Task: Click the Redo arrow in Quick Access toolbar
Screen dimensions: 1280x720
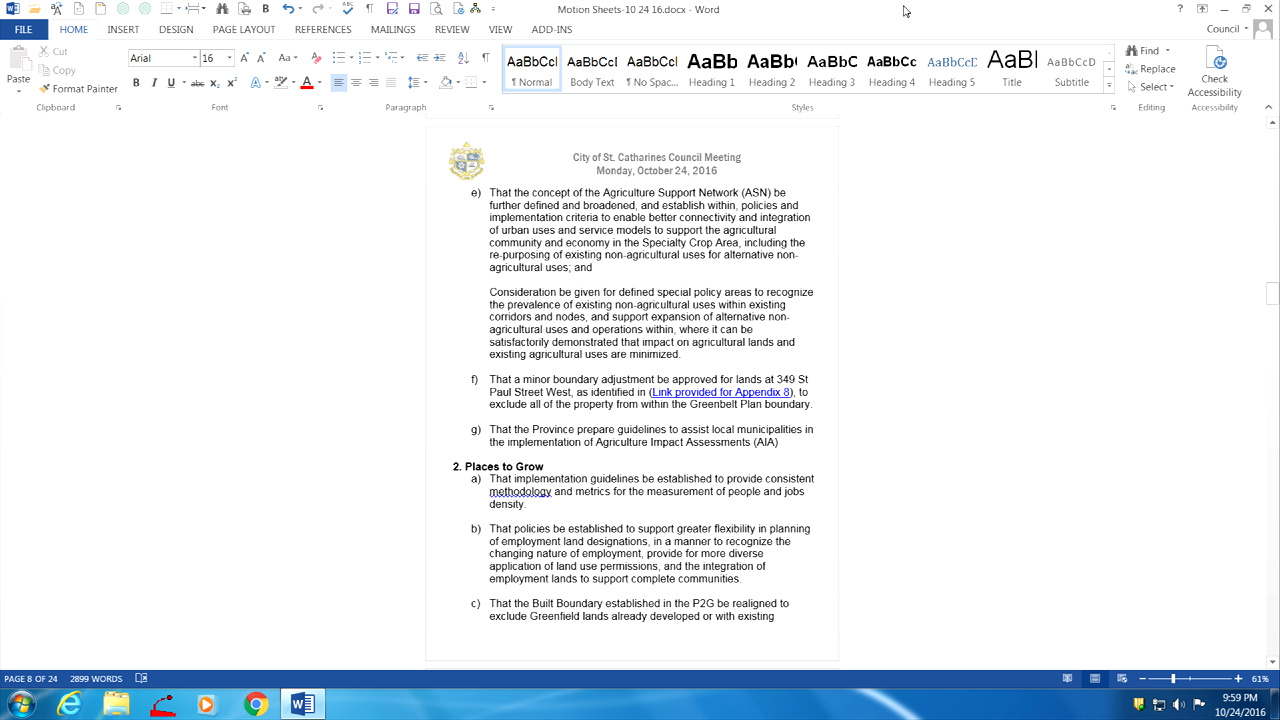Action: coord(317,9)
